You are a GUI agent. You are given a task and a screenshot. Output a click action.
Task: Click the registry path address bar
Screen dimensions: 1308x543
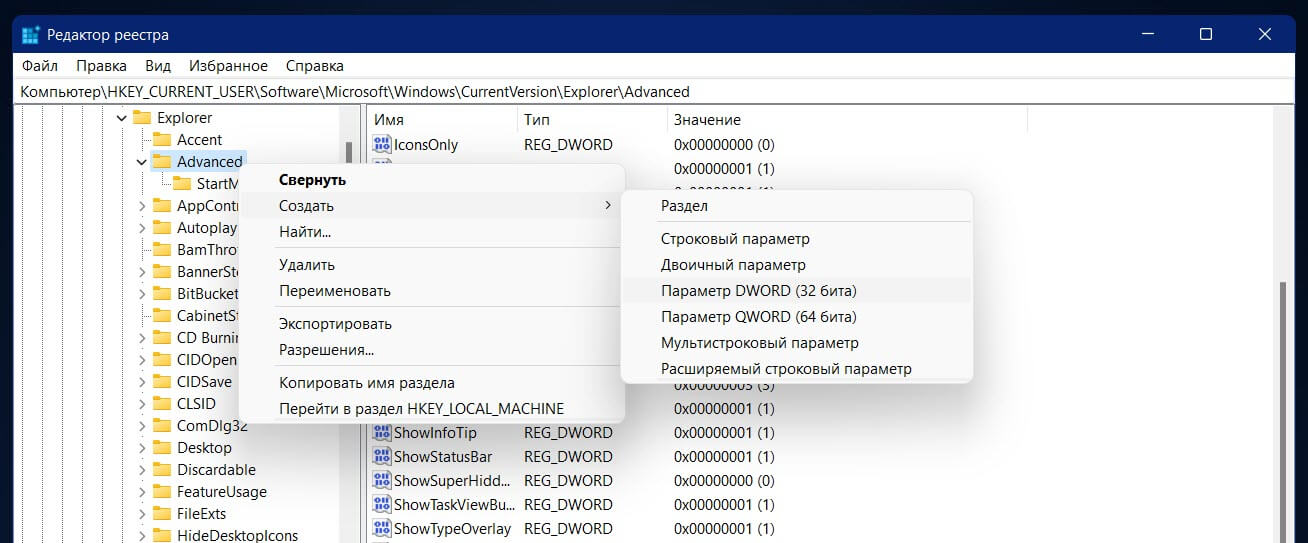(x=654, y=91)
